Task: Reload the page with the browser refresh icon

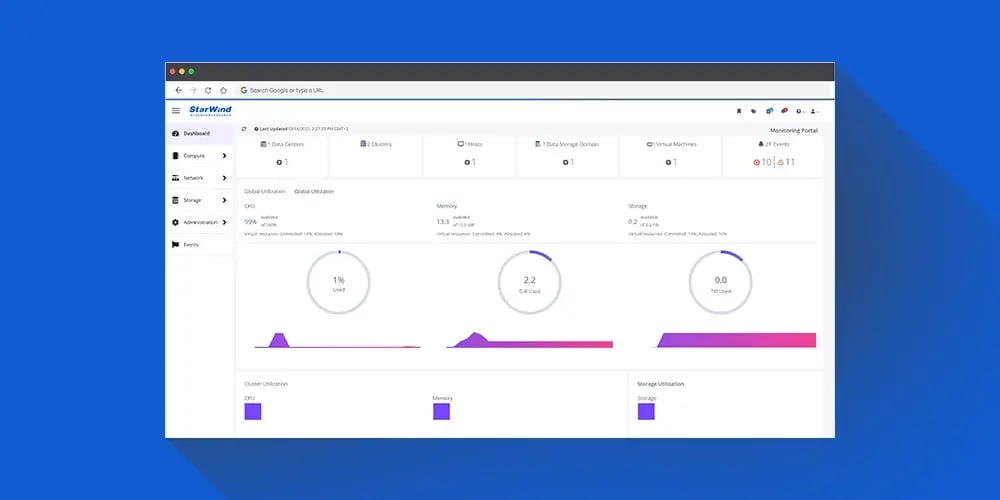Action: coord(208,91)
